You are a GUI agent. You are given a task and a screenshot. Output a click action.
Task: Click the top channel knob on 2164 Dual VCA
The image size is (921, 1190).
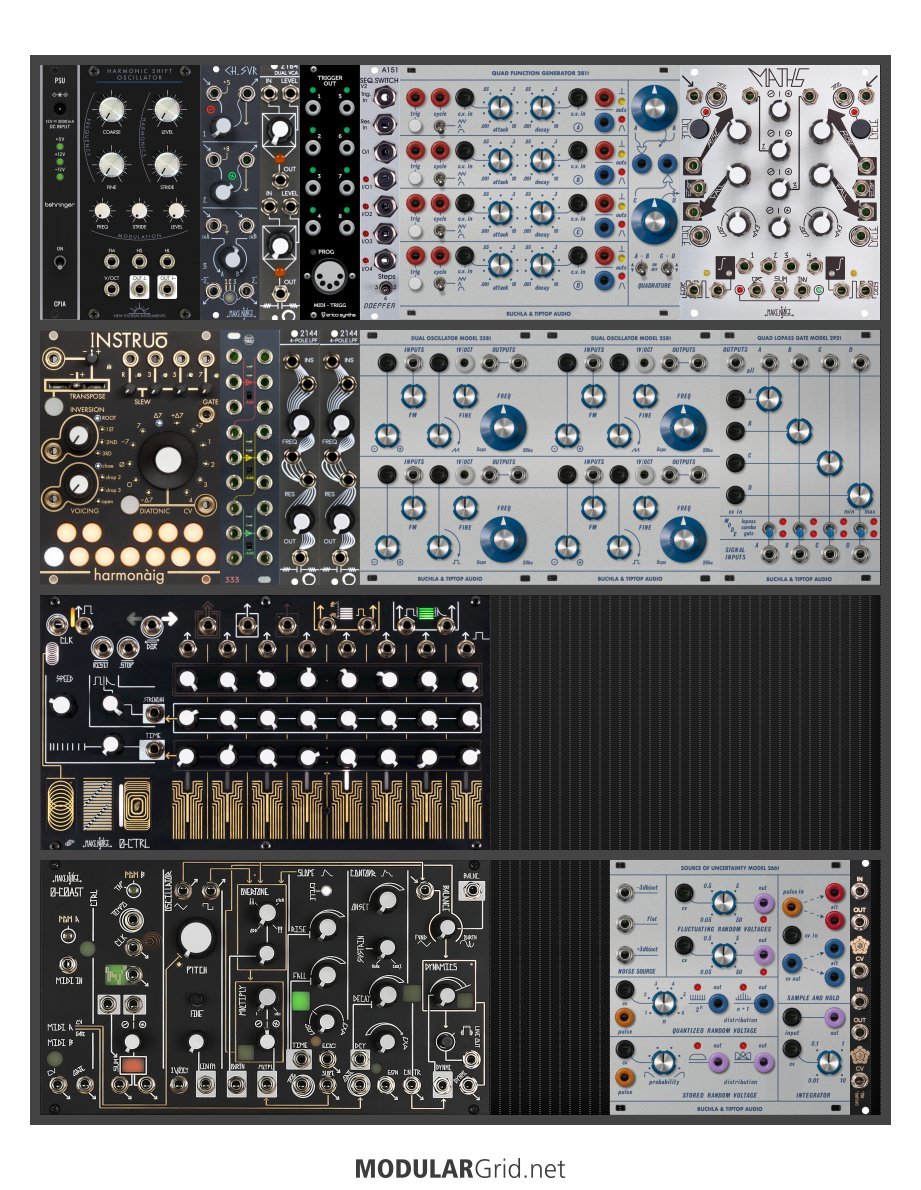tap(279, 132)
